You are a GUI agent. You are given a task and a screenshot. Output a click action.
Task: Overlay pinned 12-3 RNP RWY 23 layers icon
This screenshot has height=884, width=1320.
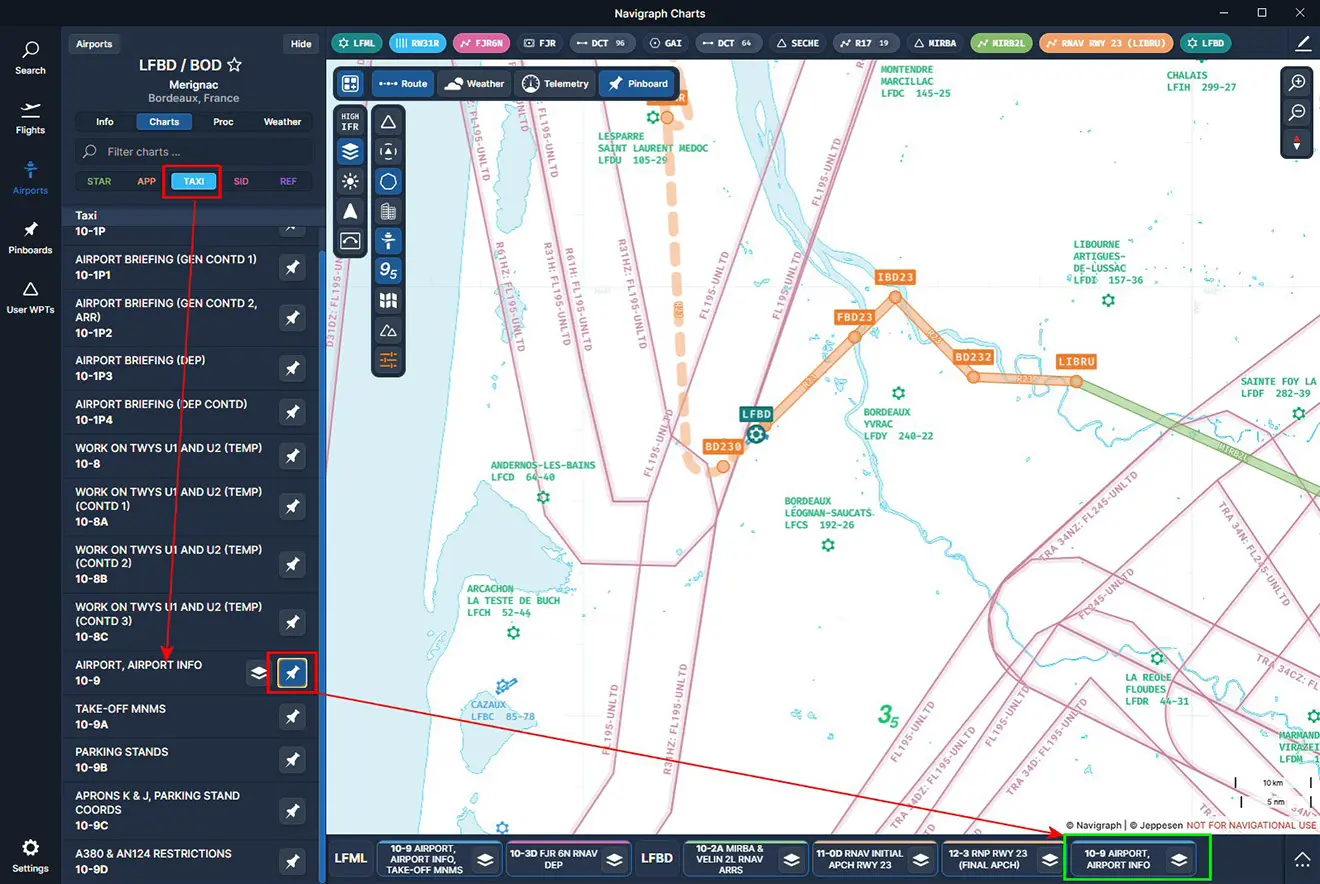coord(1049,860)
